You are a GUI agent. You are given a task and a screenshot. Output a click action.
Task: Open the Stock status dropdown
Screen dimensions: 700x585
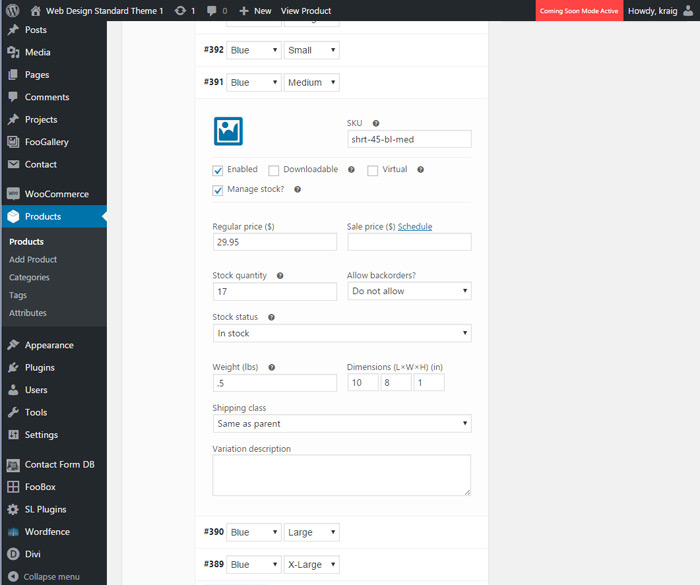(342, 333)
